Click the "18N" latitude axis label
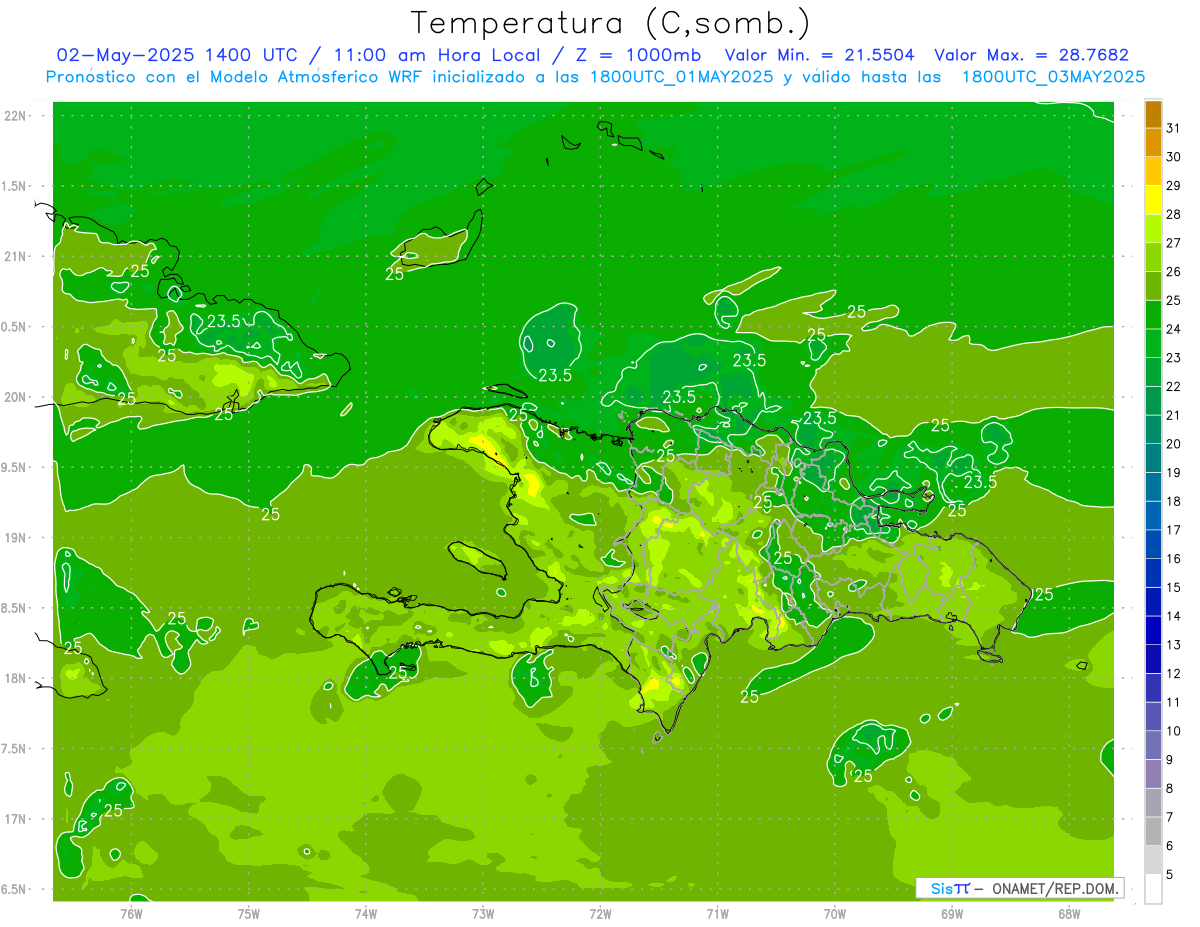The image size is (1200, 927). [16, 678]
